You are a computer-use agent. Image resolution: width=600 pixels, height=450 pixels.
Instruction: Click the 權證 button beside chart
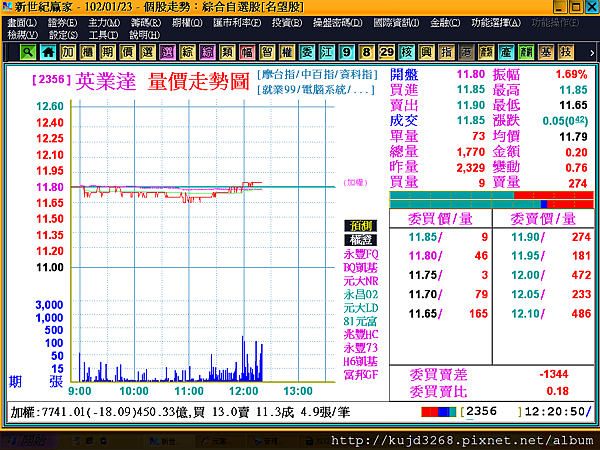coord(360,240)
